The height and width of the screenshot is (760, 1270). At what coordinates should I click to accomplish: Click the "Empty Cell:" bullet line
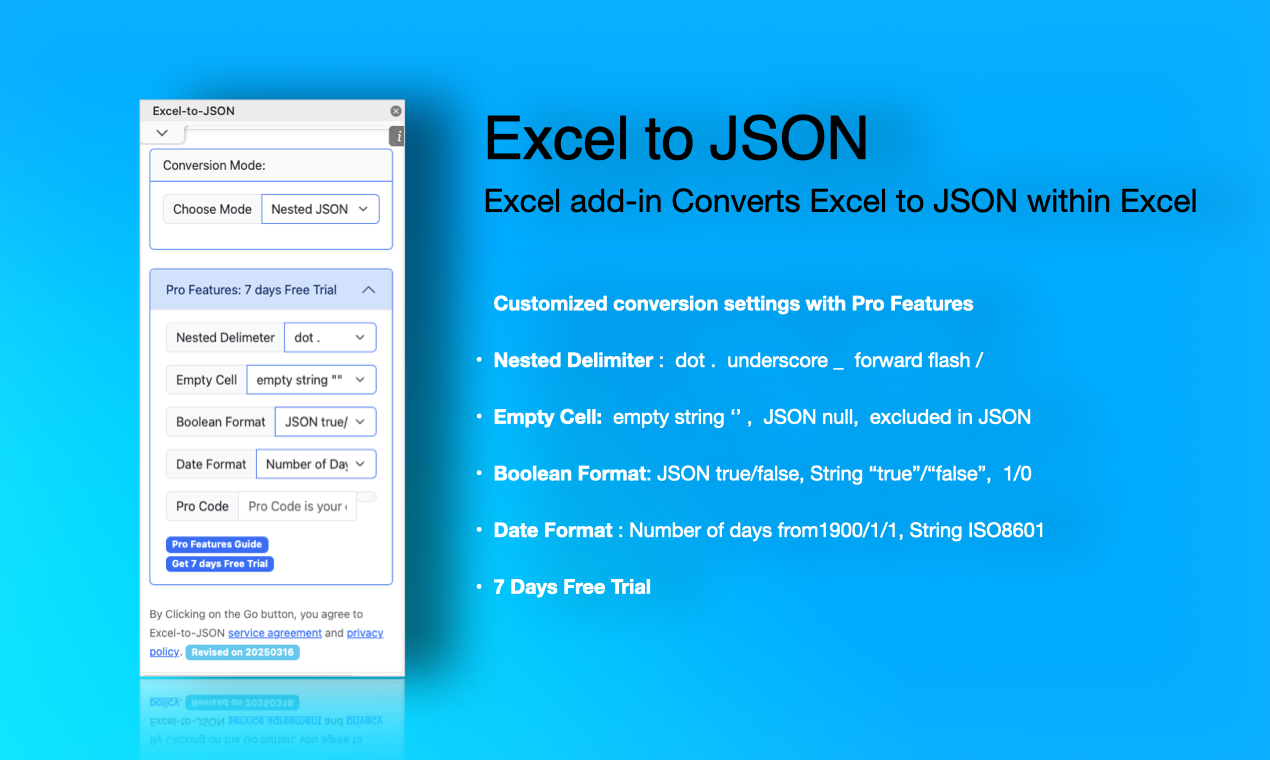pos(762,417)
